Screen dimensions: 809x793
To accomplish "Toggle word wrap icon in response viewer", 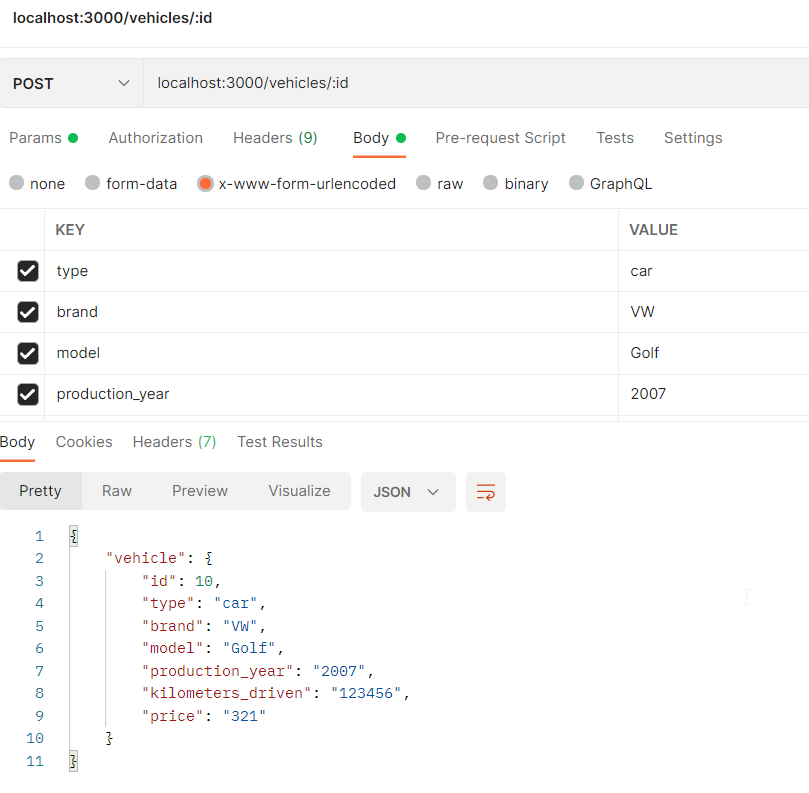I will click(486, 492).
